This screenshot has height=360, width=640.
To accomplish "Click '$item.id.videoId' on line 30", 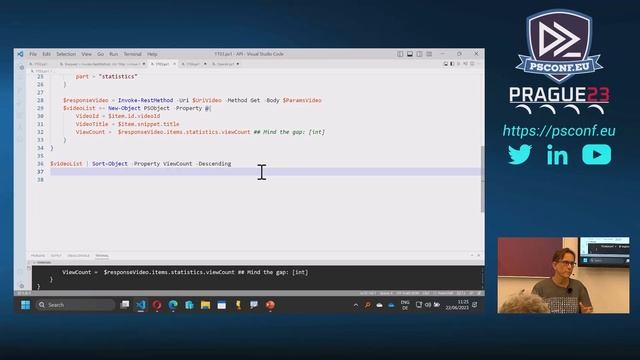I will (134, 116).
